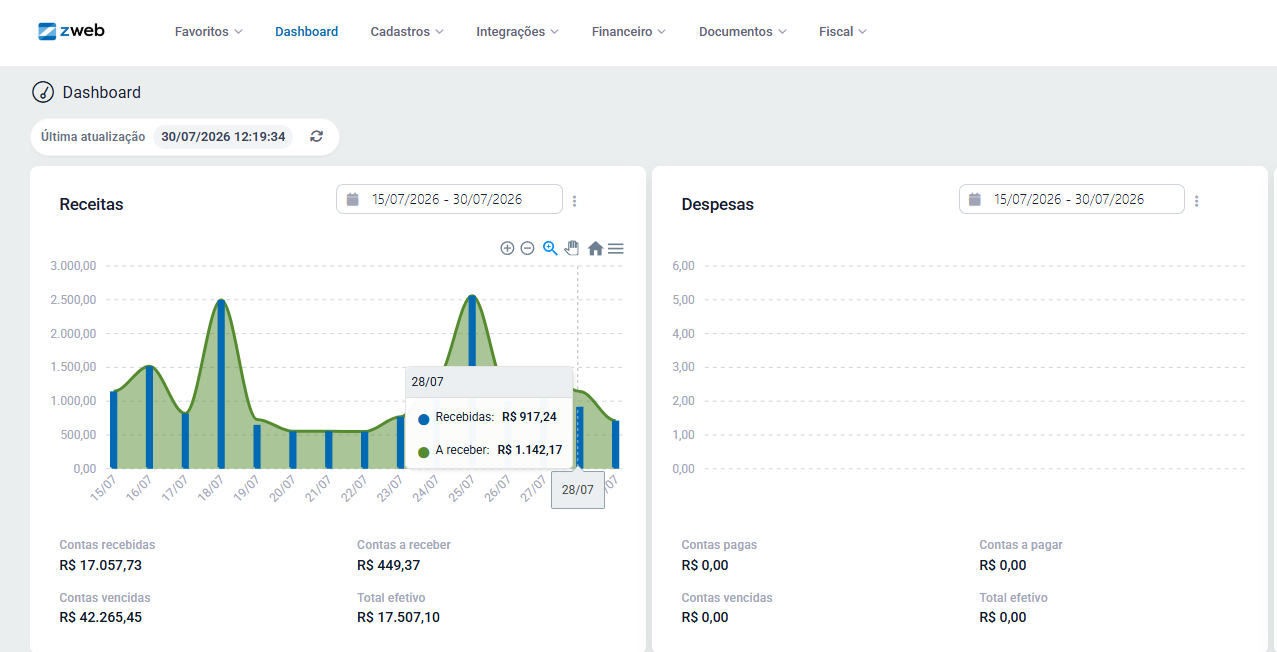Open the Financeiro menu
Screen dimensions: 1277x652
click(629, 32)
